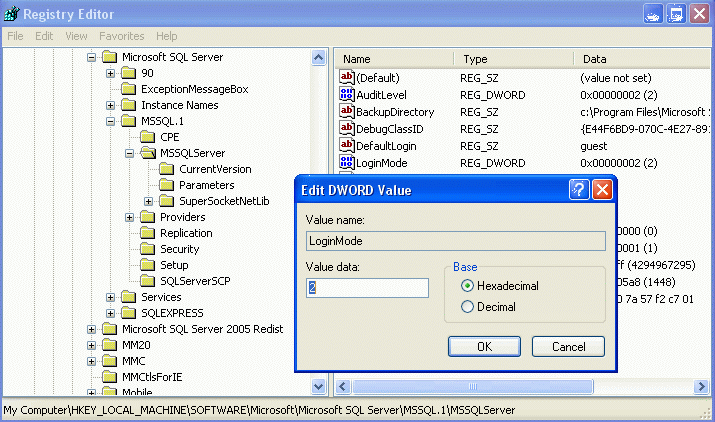The height and width of the screenshot is (422, 715).
Task: Select the Hexadecimal base option
Action: (x=467, y=286)
